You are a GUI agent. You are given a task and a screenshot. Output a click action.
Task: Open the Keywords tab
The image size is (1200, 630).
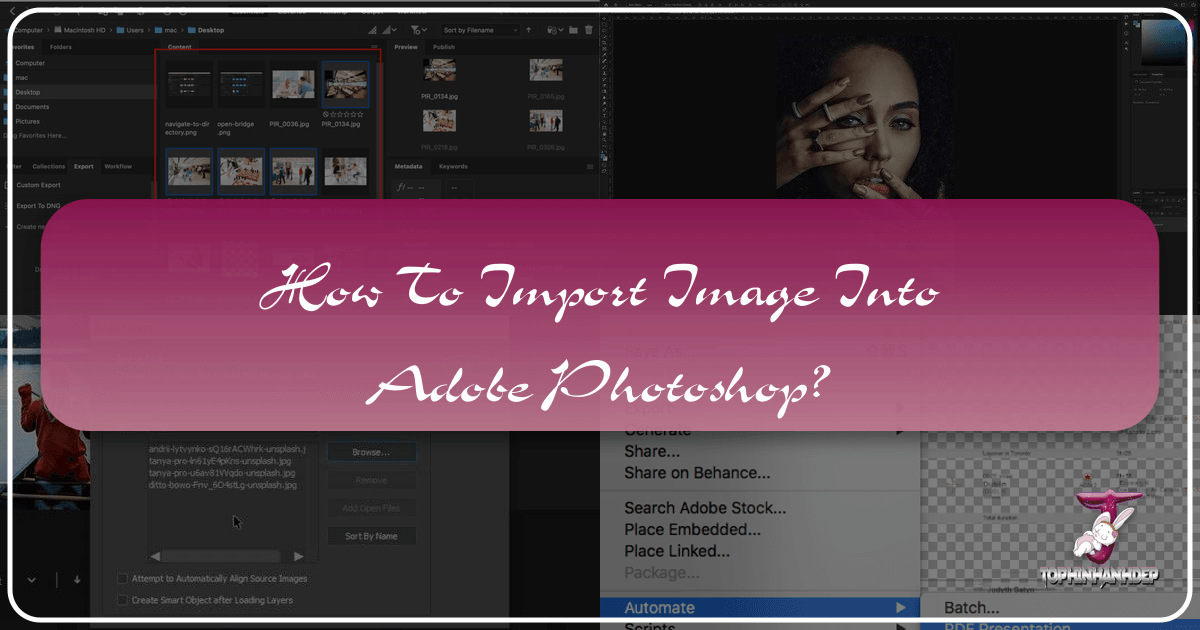point(452,166)
